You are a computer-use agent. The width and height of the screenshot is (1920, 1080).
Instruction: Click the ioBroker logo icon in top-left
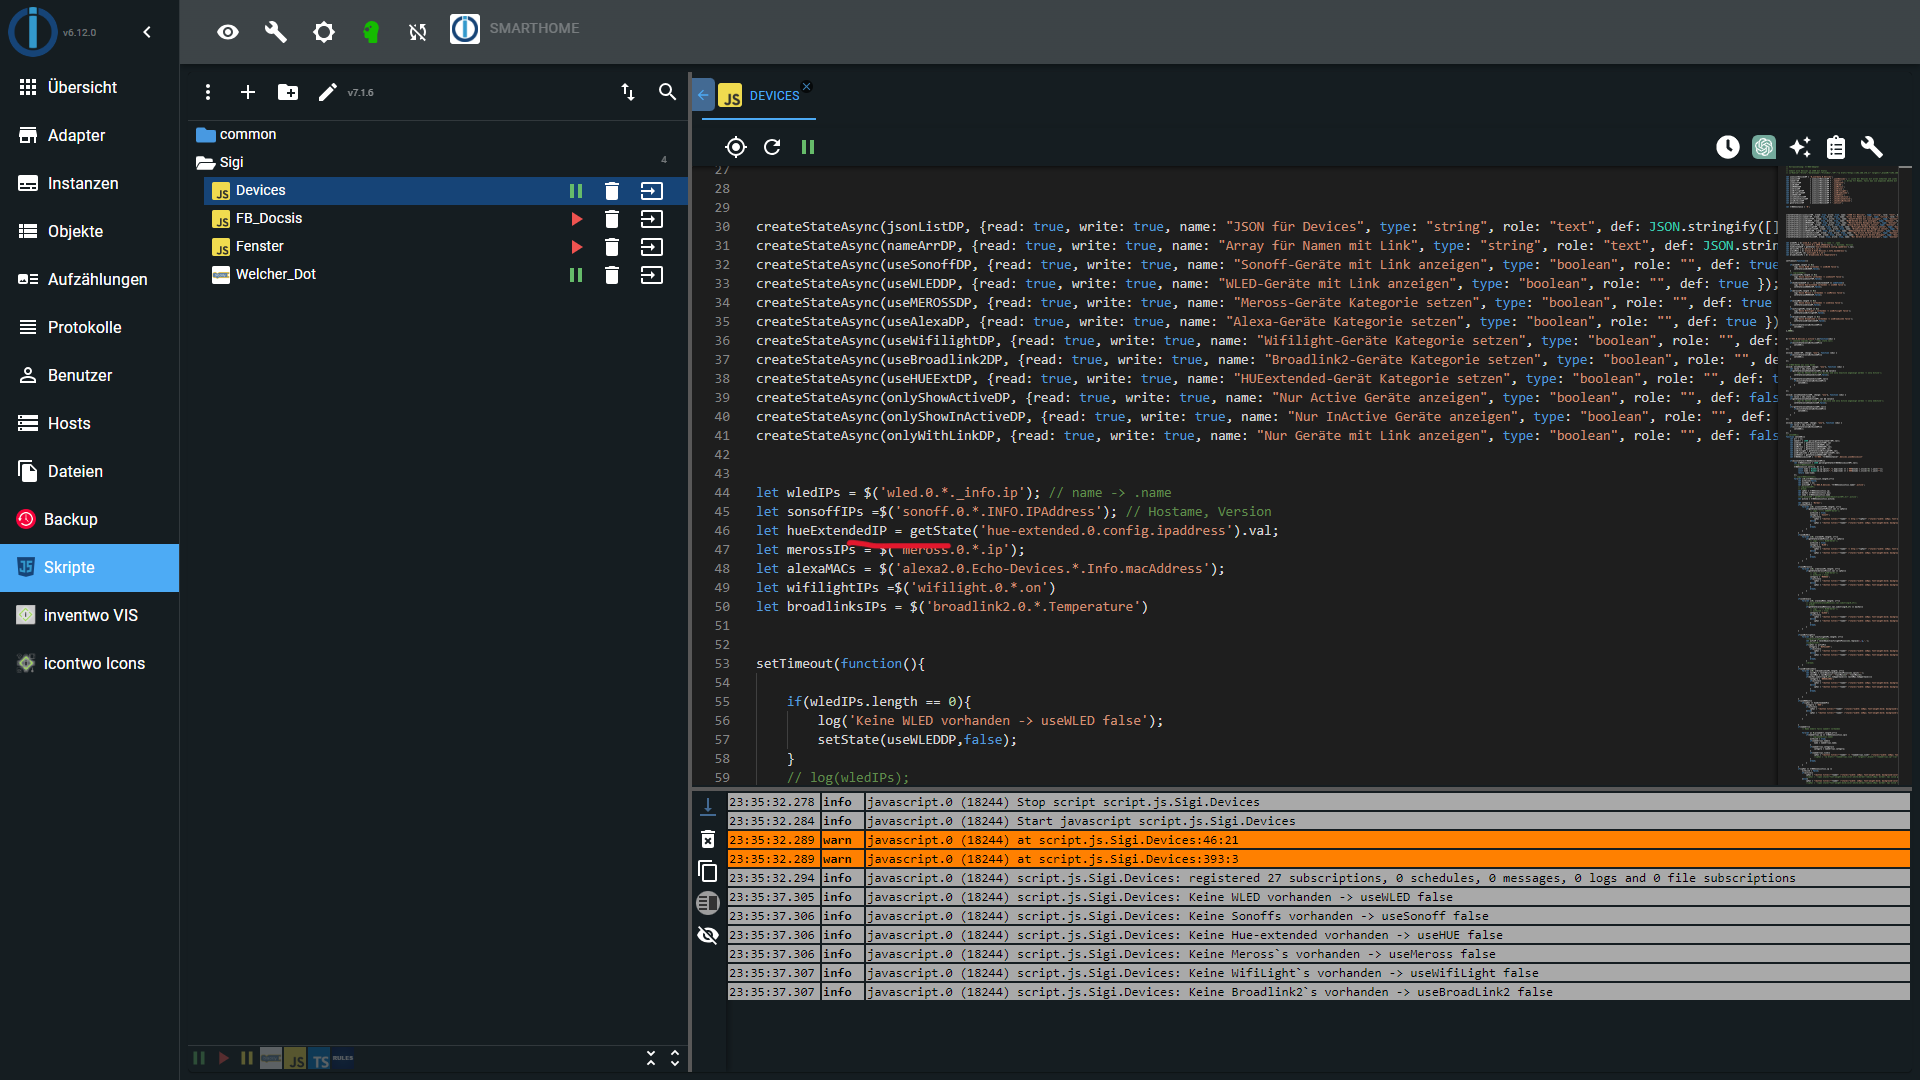click(30, 30)
